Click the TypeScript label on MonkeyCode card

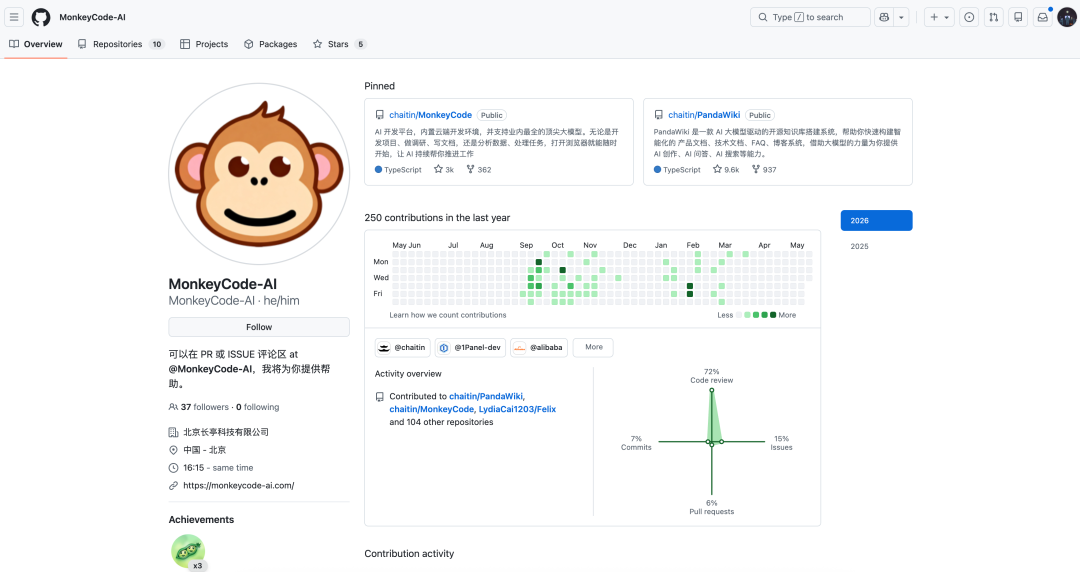tap(403, 170)
